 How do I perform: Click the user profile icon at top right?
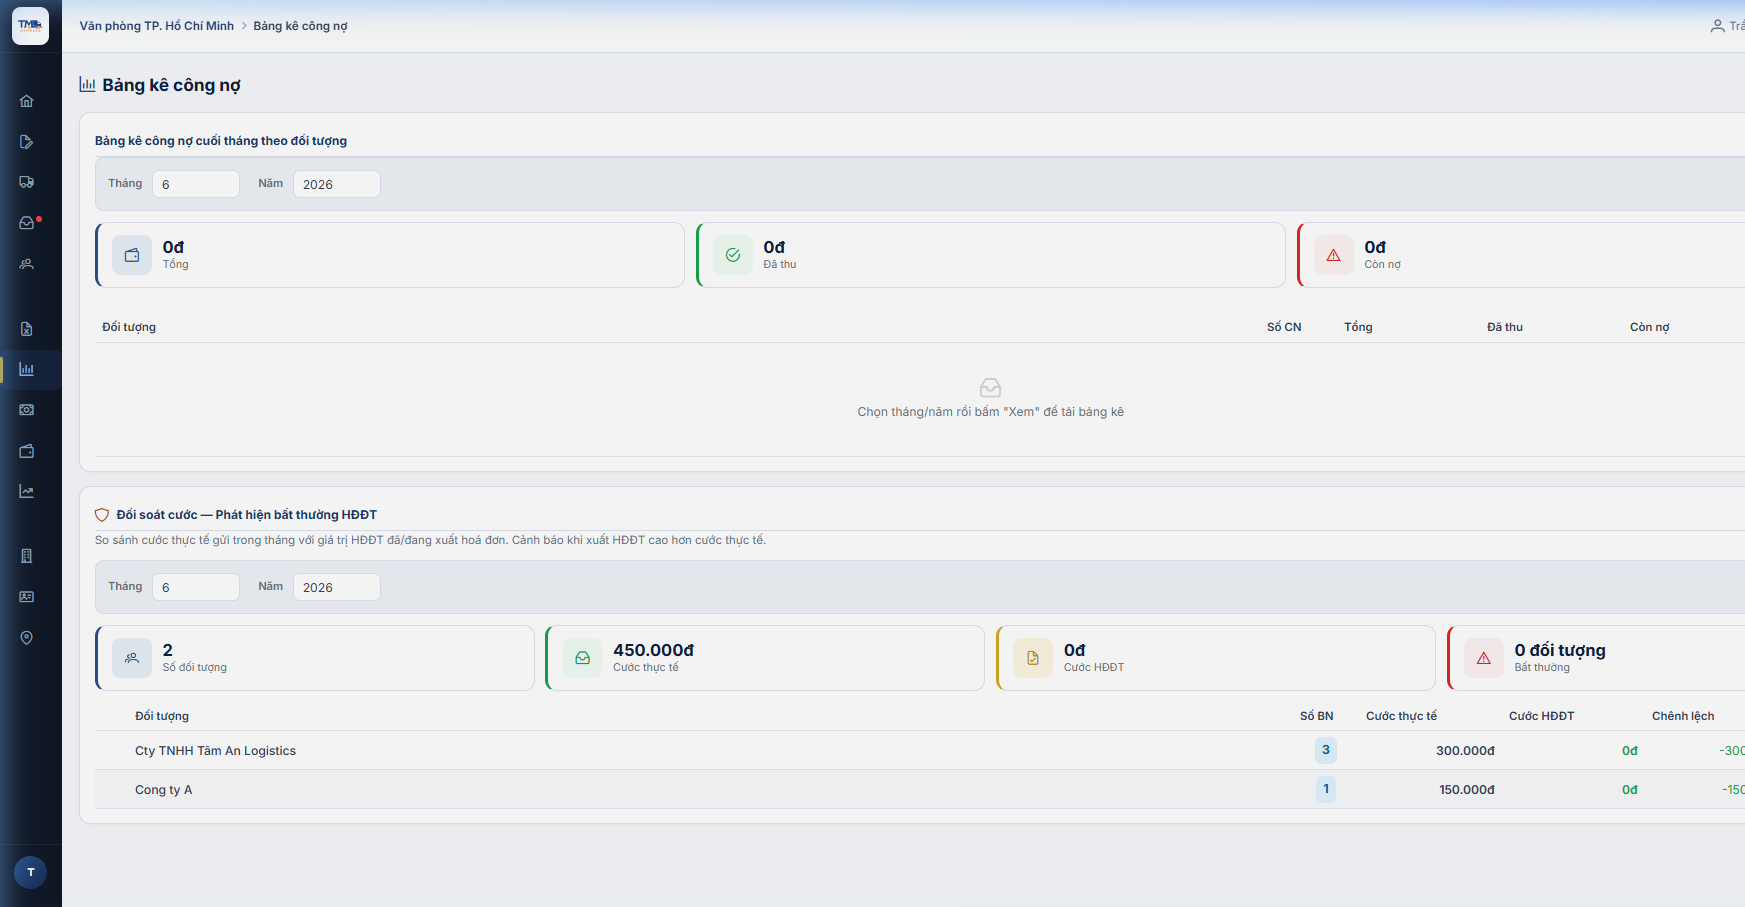1717,26
